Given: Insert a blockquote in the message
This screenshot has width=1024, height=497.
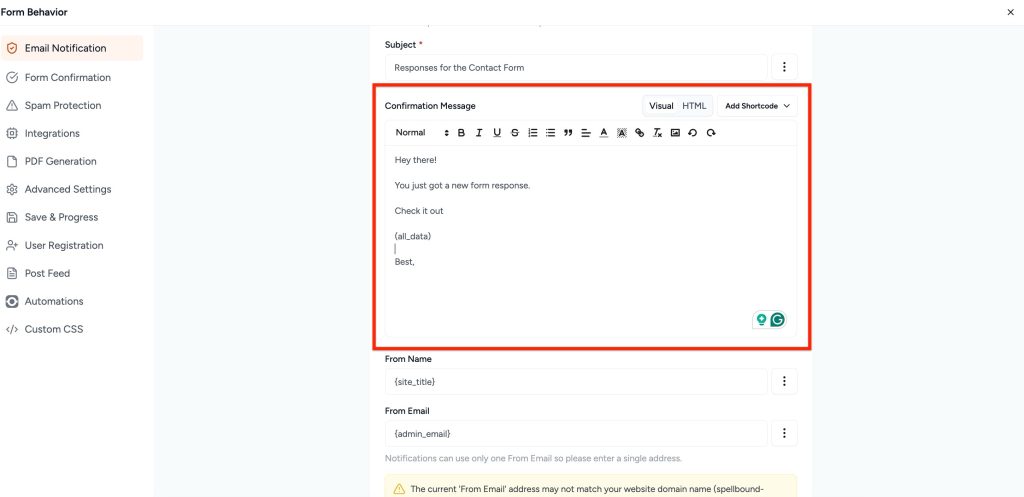Looking at the screenshot, I should point(568,133).
